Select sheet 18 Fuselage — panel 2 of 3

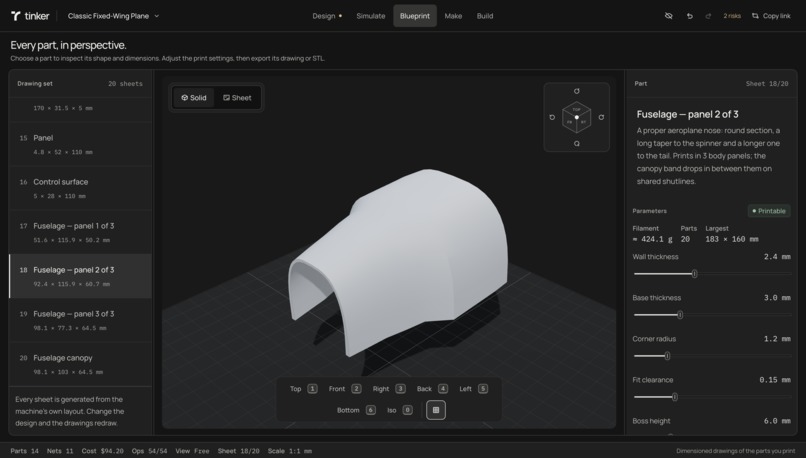click(x=80, y=277)
